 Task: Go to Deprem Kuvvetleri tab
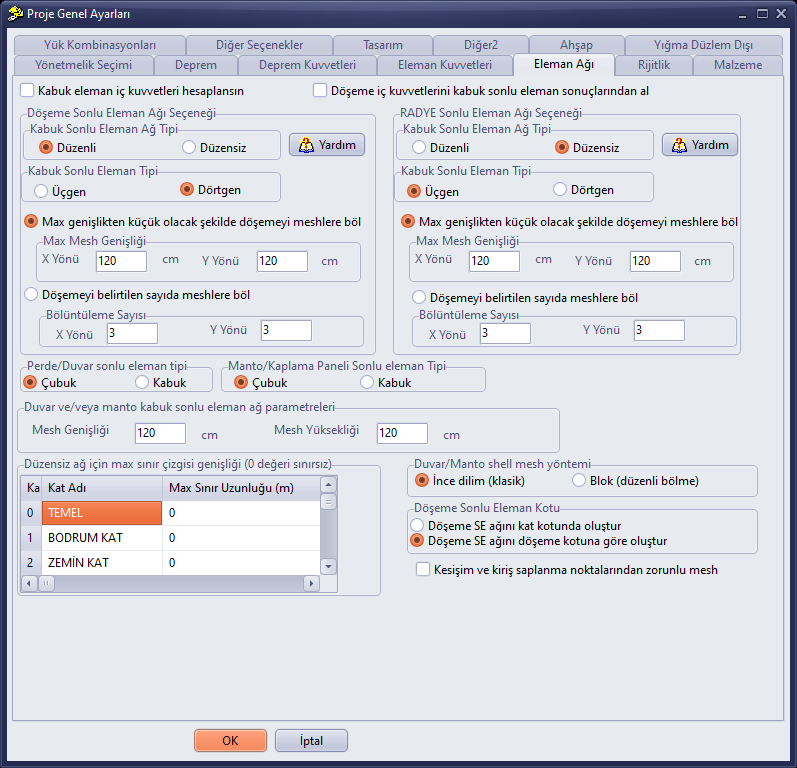tap(307, 65)
